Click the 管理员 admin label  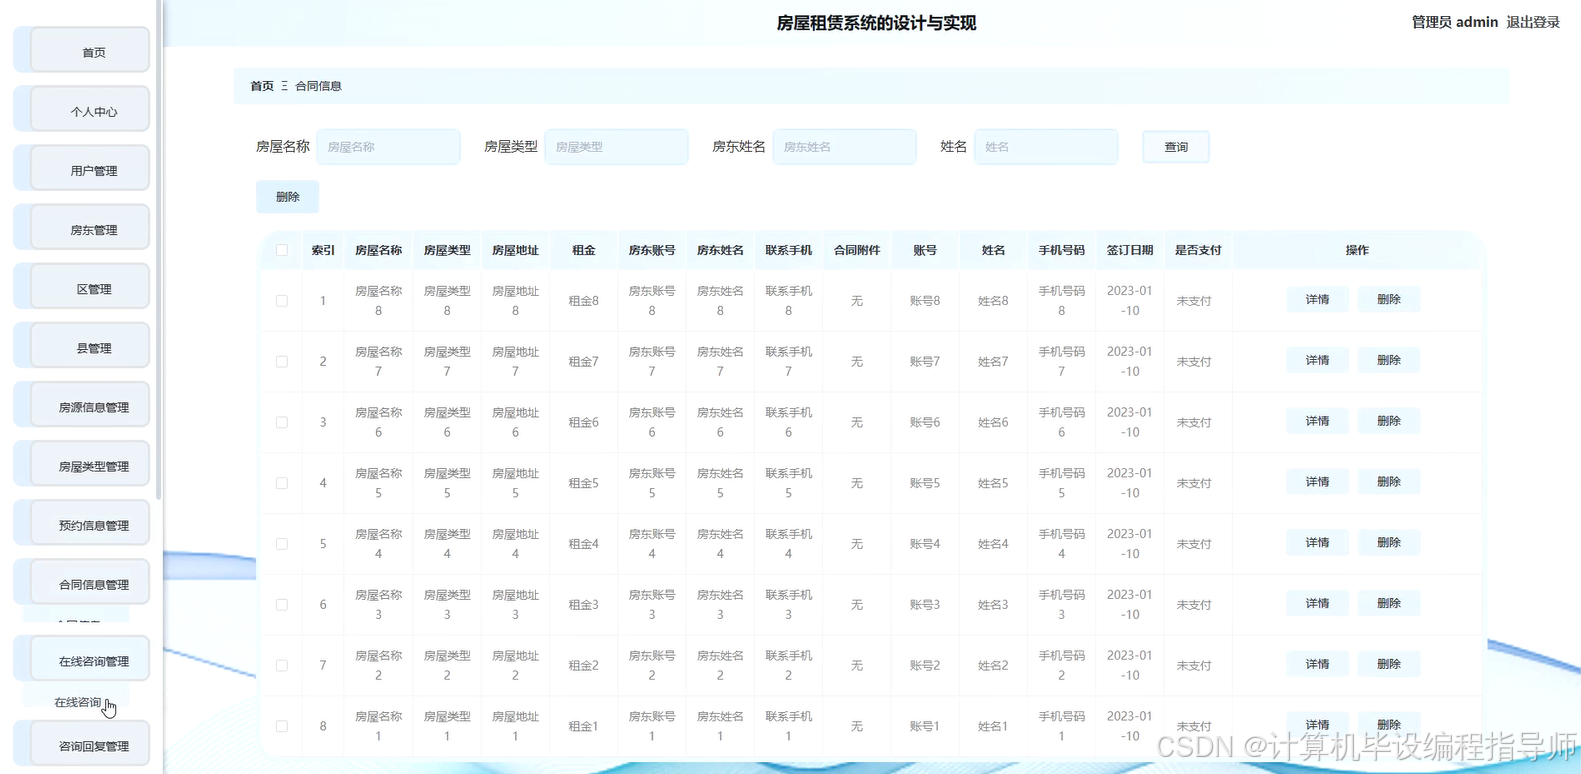click(1454, 22)
